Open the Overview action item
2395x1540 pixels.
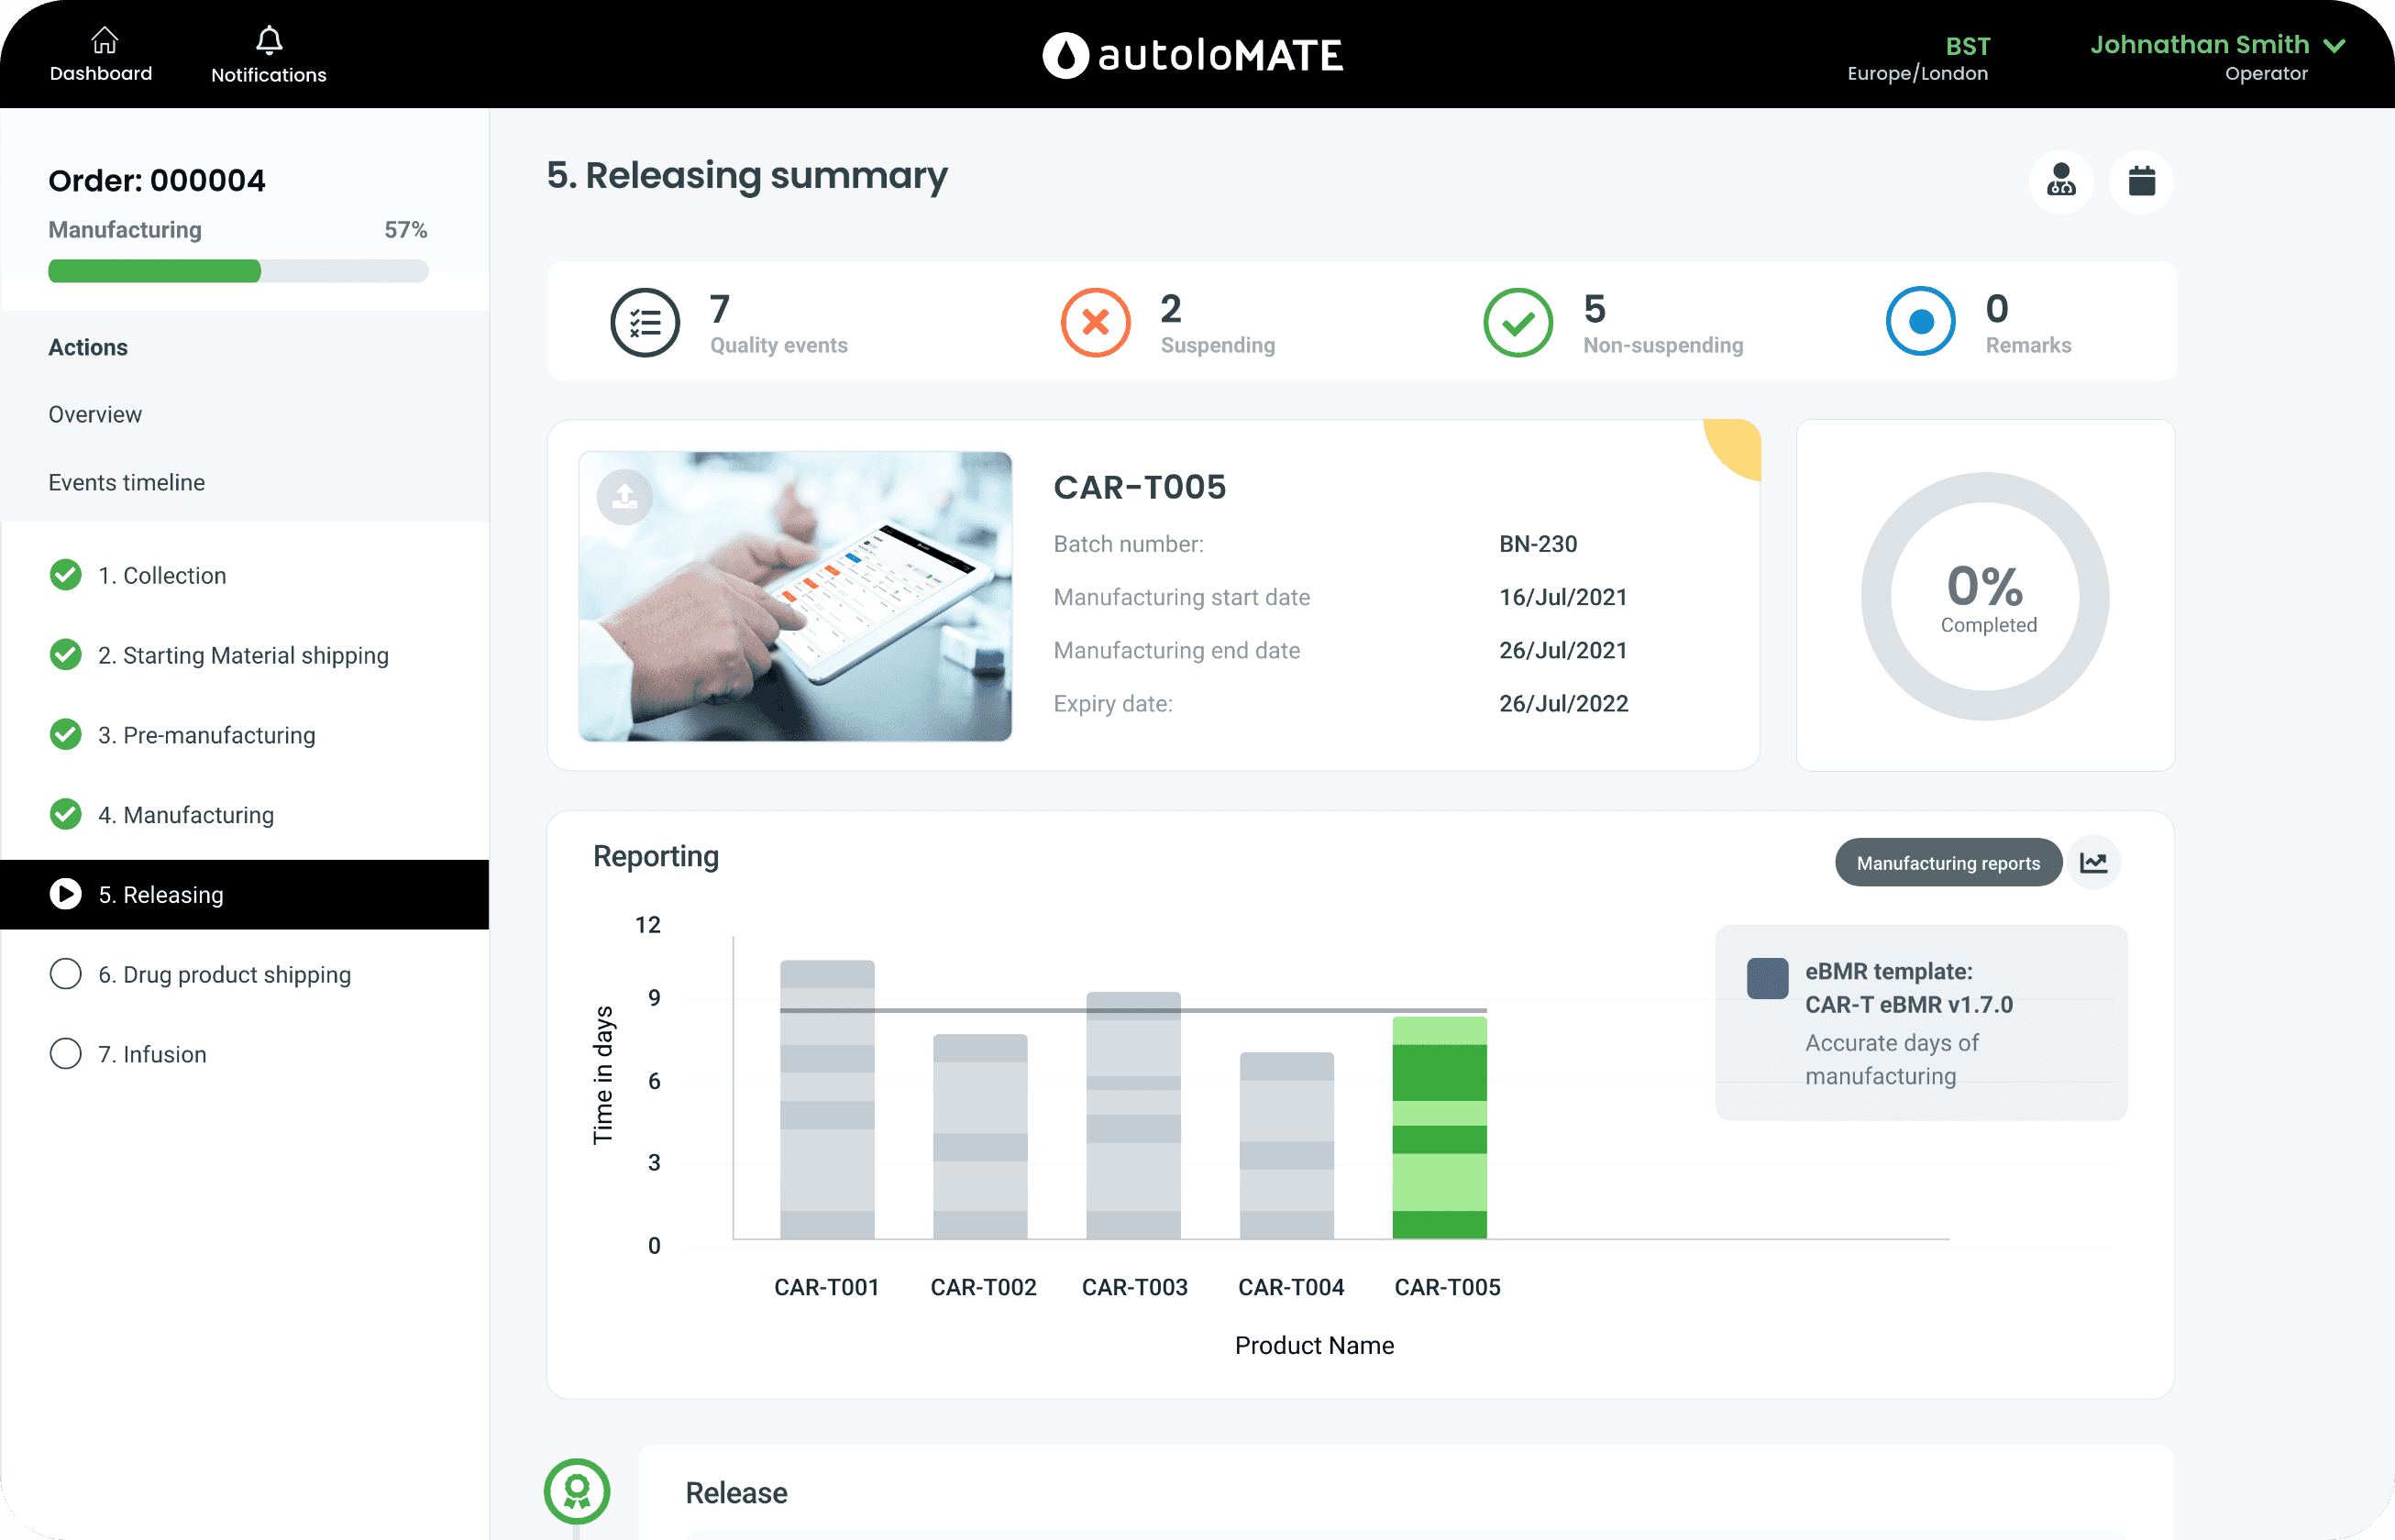(95, 414)
